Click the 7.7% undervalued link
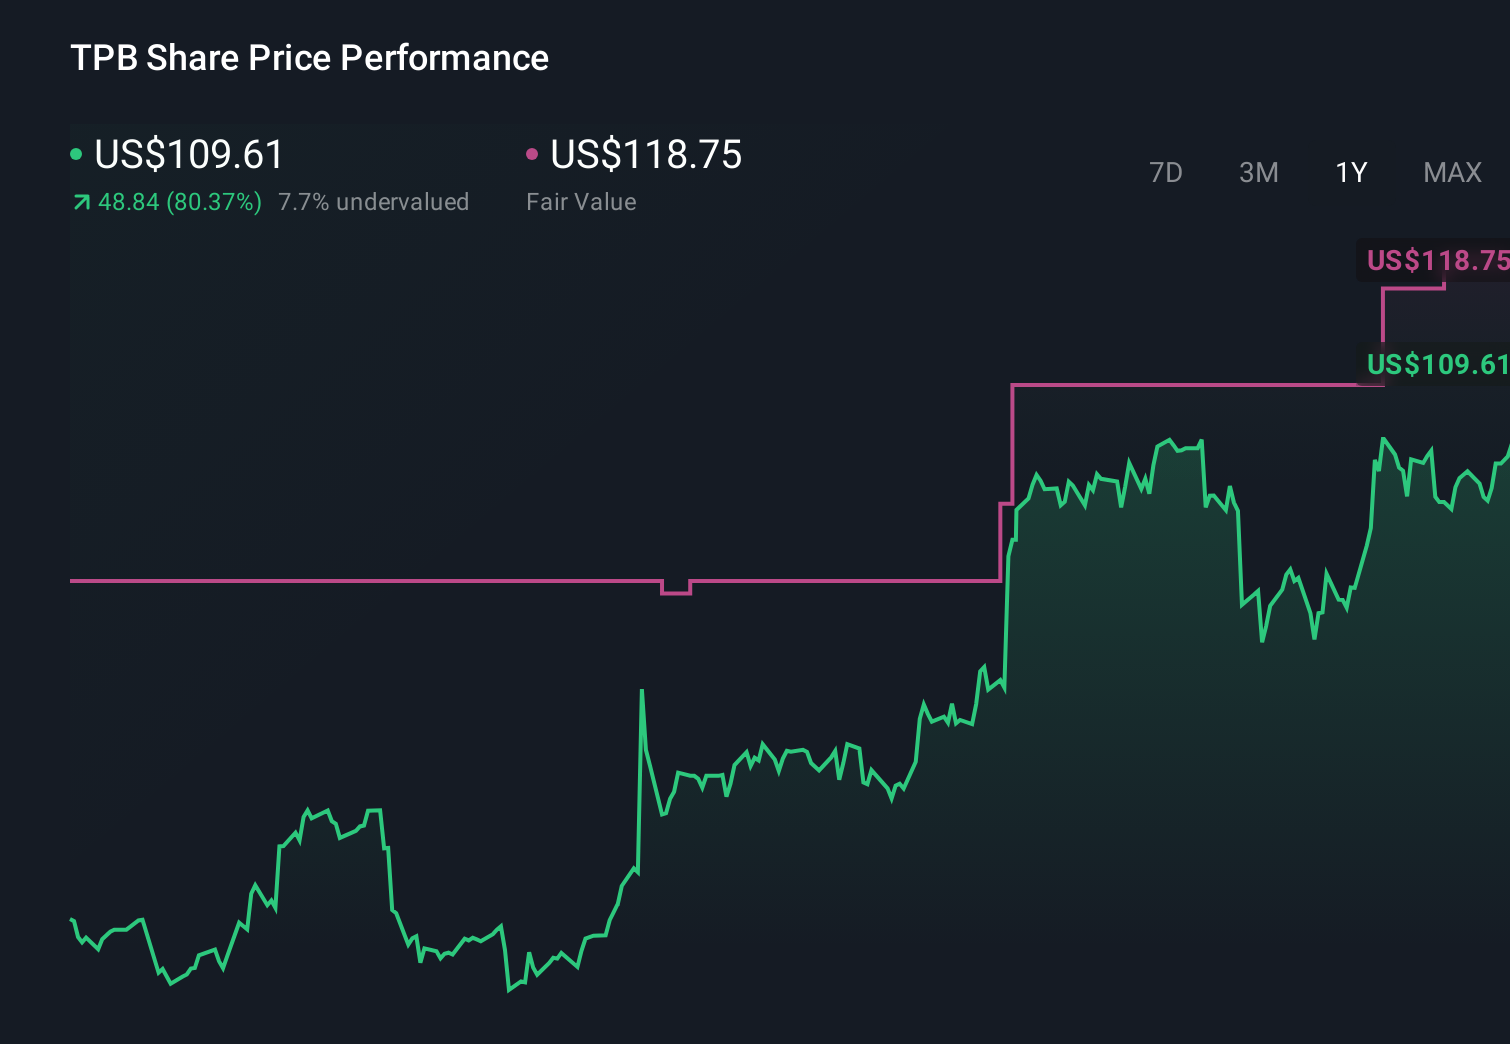Viewport: 1510px width, 1044px height. 374,202
